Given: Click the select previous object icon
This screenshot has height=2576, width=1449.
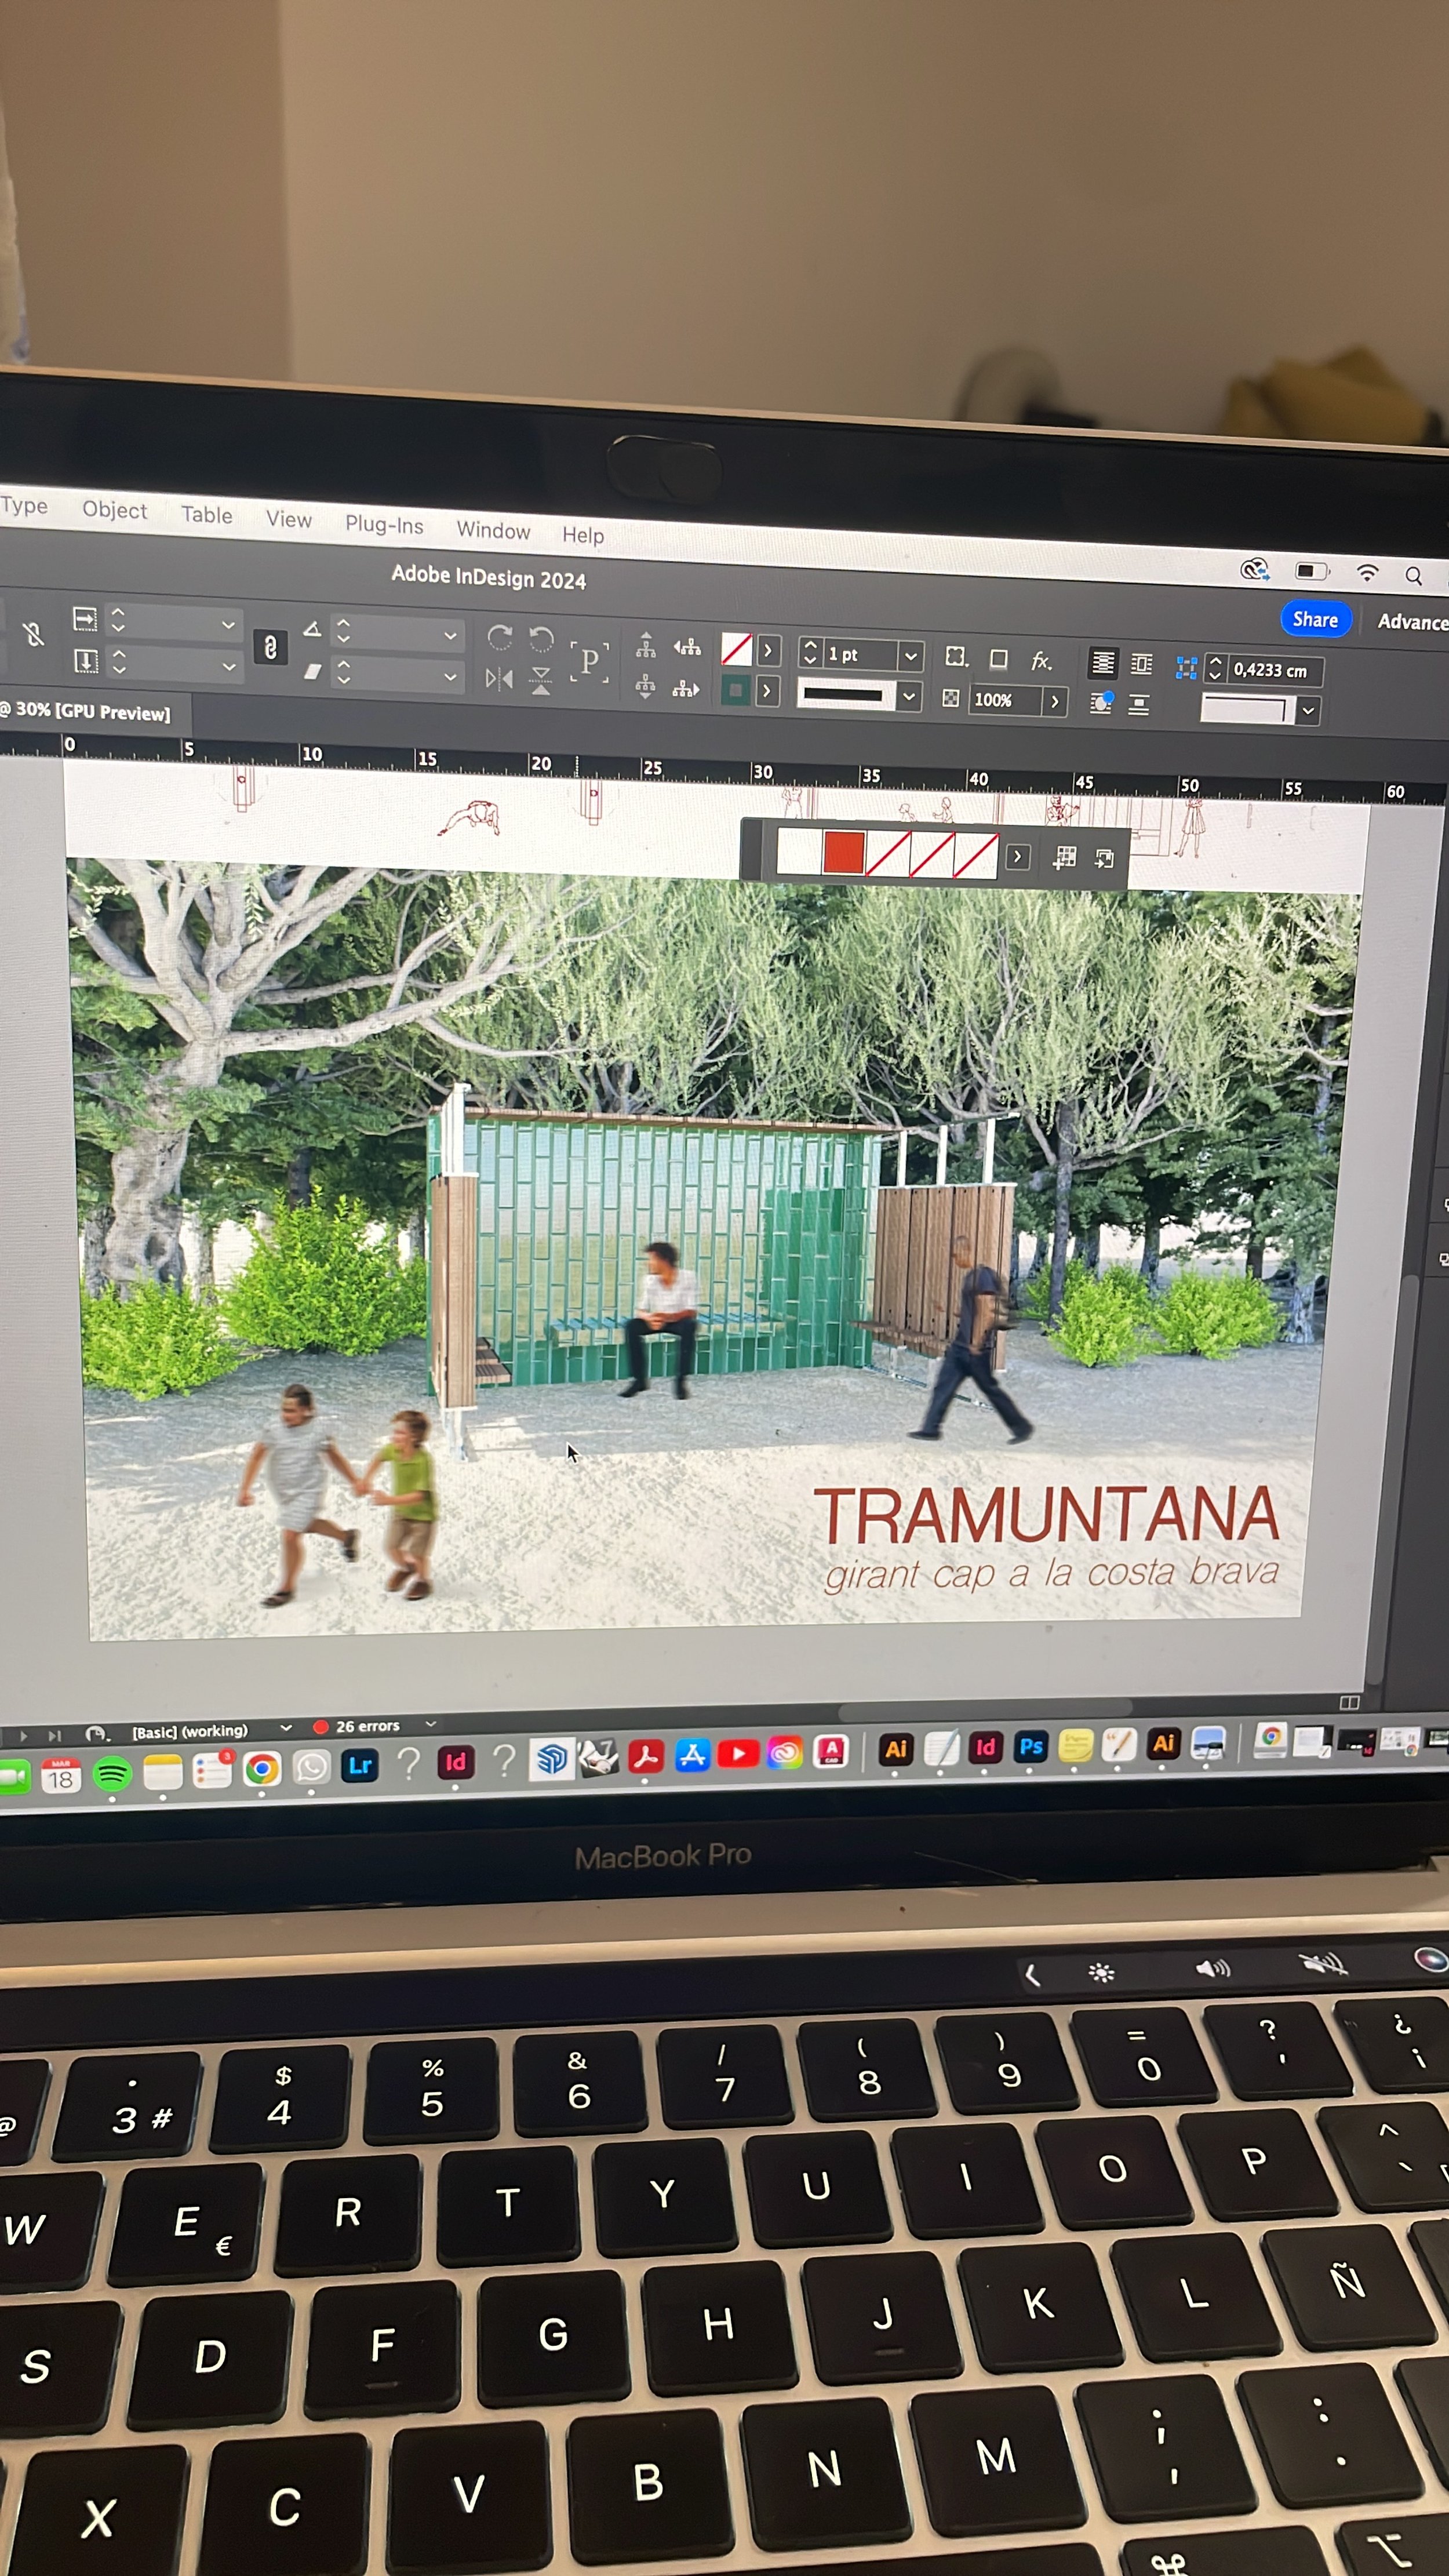Looking at the screenshot, I should (x=687, y=648).
